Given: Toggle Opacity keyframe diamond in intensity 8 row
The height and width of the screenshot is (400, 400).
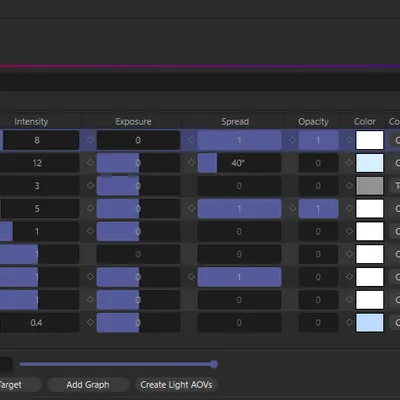Looking at the screenshot, I should click(x=292, y=140).
